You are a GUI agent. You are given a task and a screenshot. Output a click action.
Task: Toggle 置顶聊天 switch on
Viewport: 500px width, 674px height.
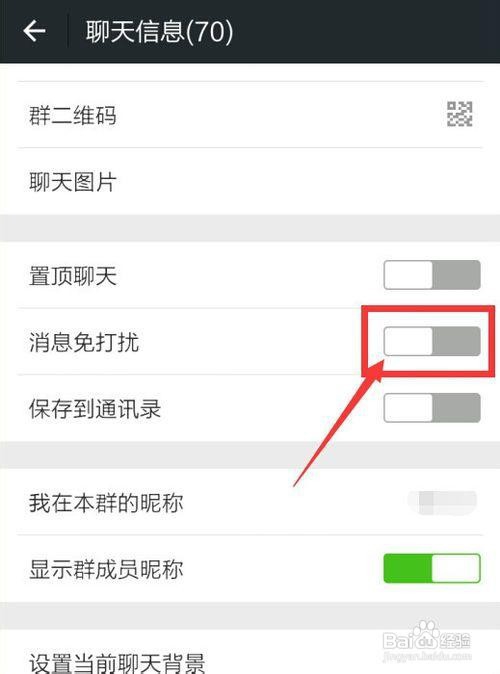pyautogui.click(x=432, y=275)
